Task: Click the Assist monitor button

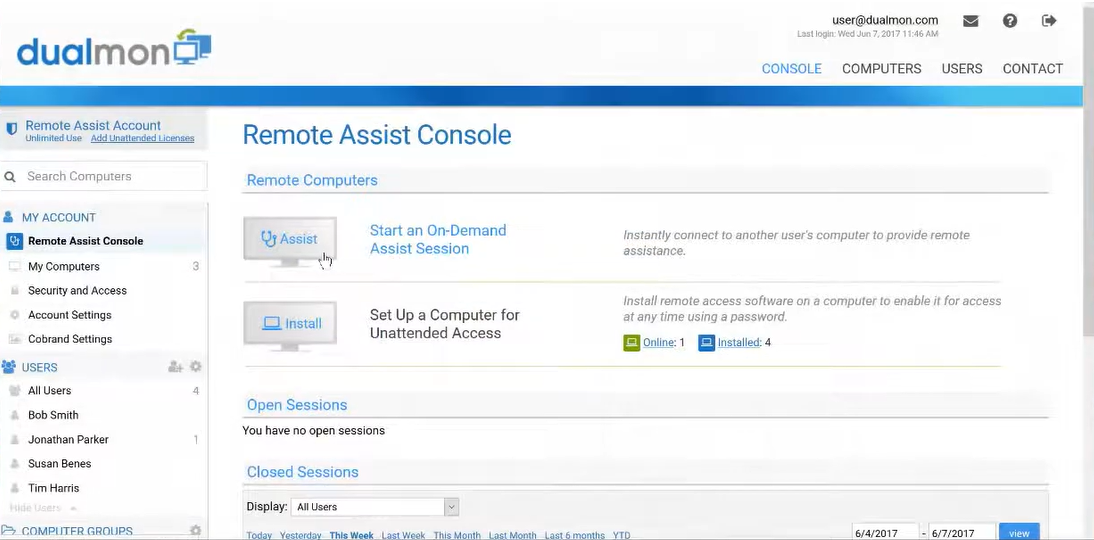Action: click(290, 241)
